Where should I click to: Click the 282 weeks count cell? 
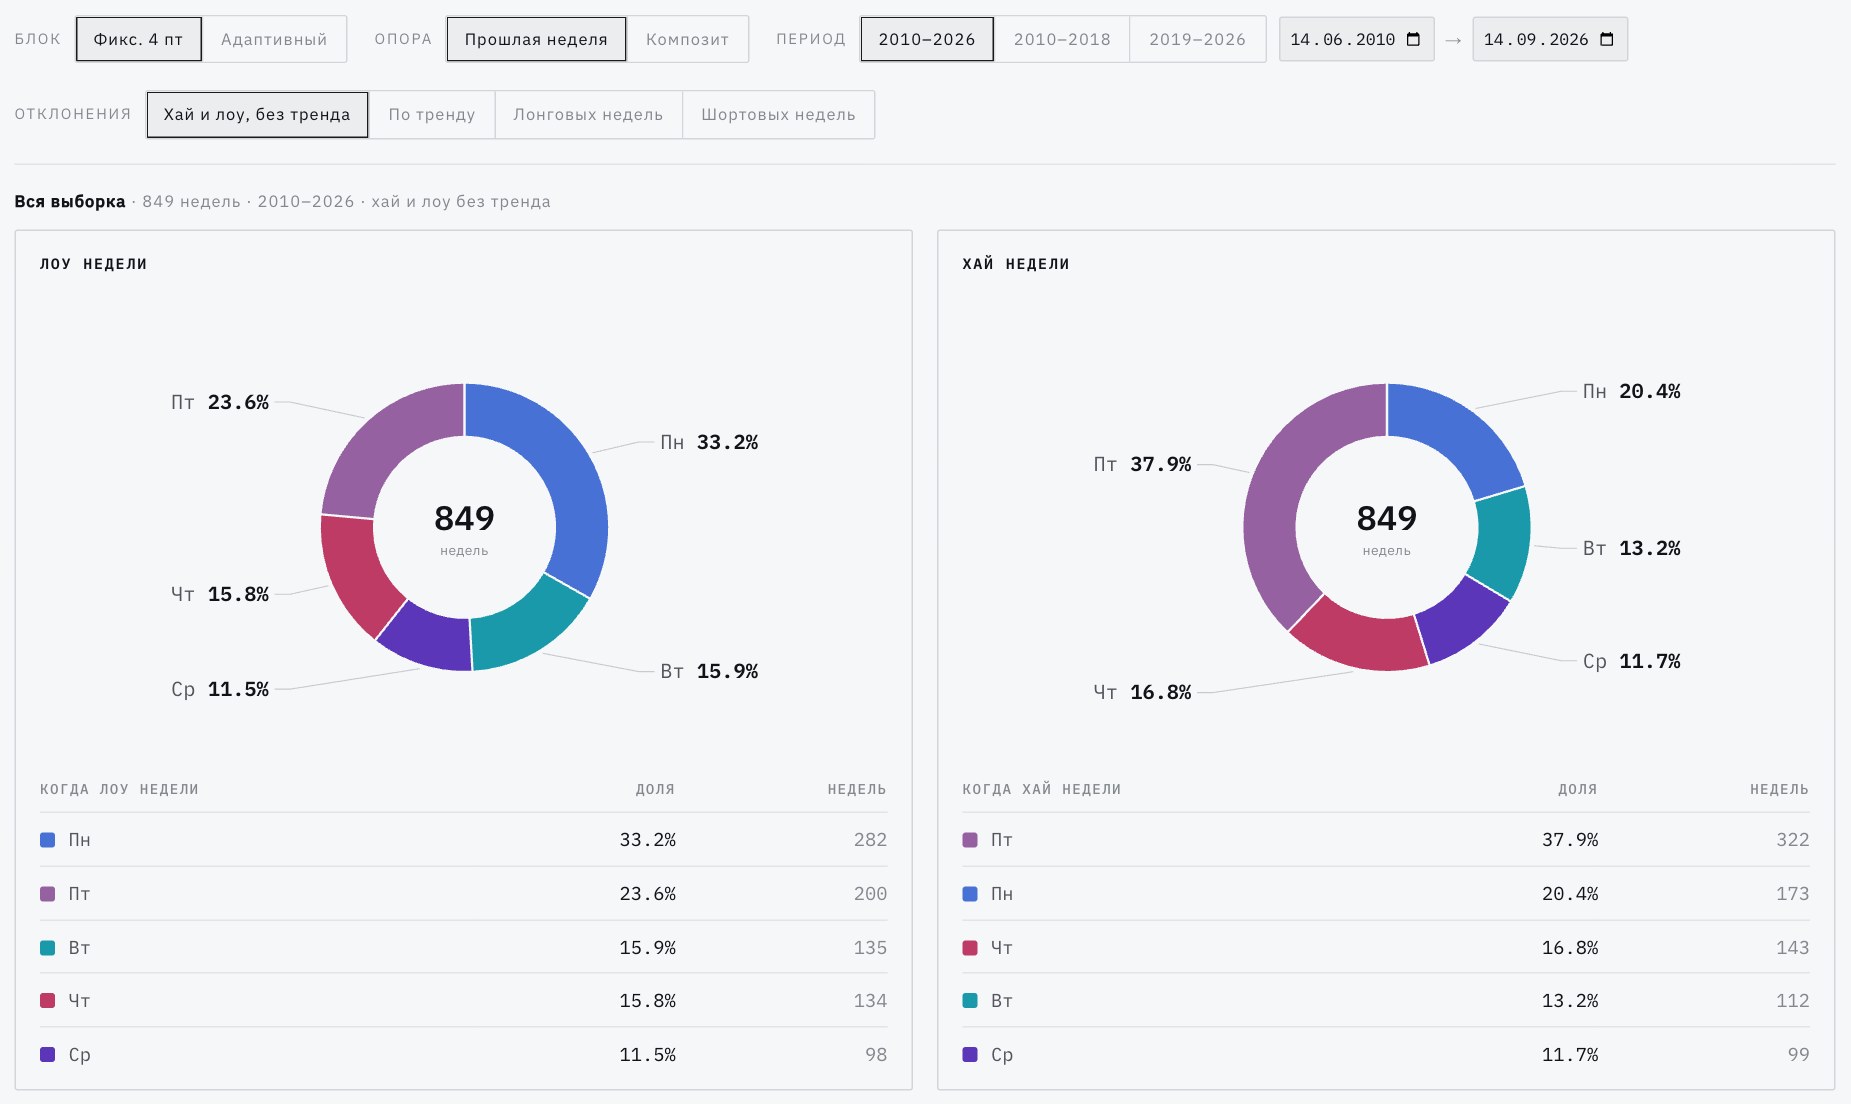[x=870, y=840]
